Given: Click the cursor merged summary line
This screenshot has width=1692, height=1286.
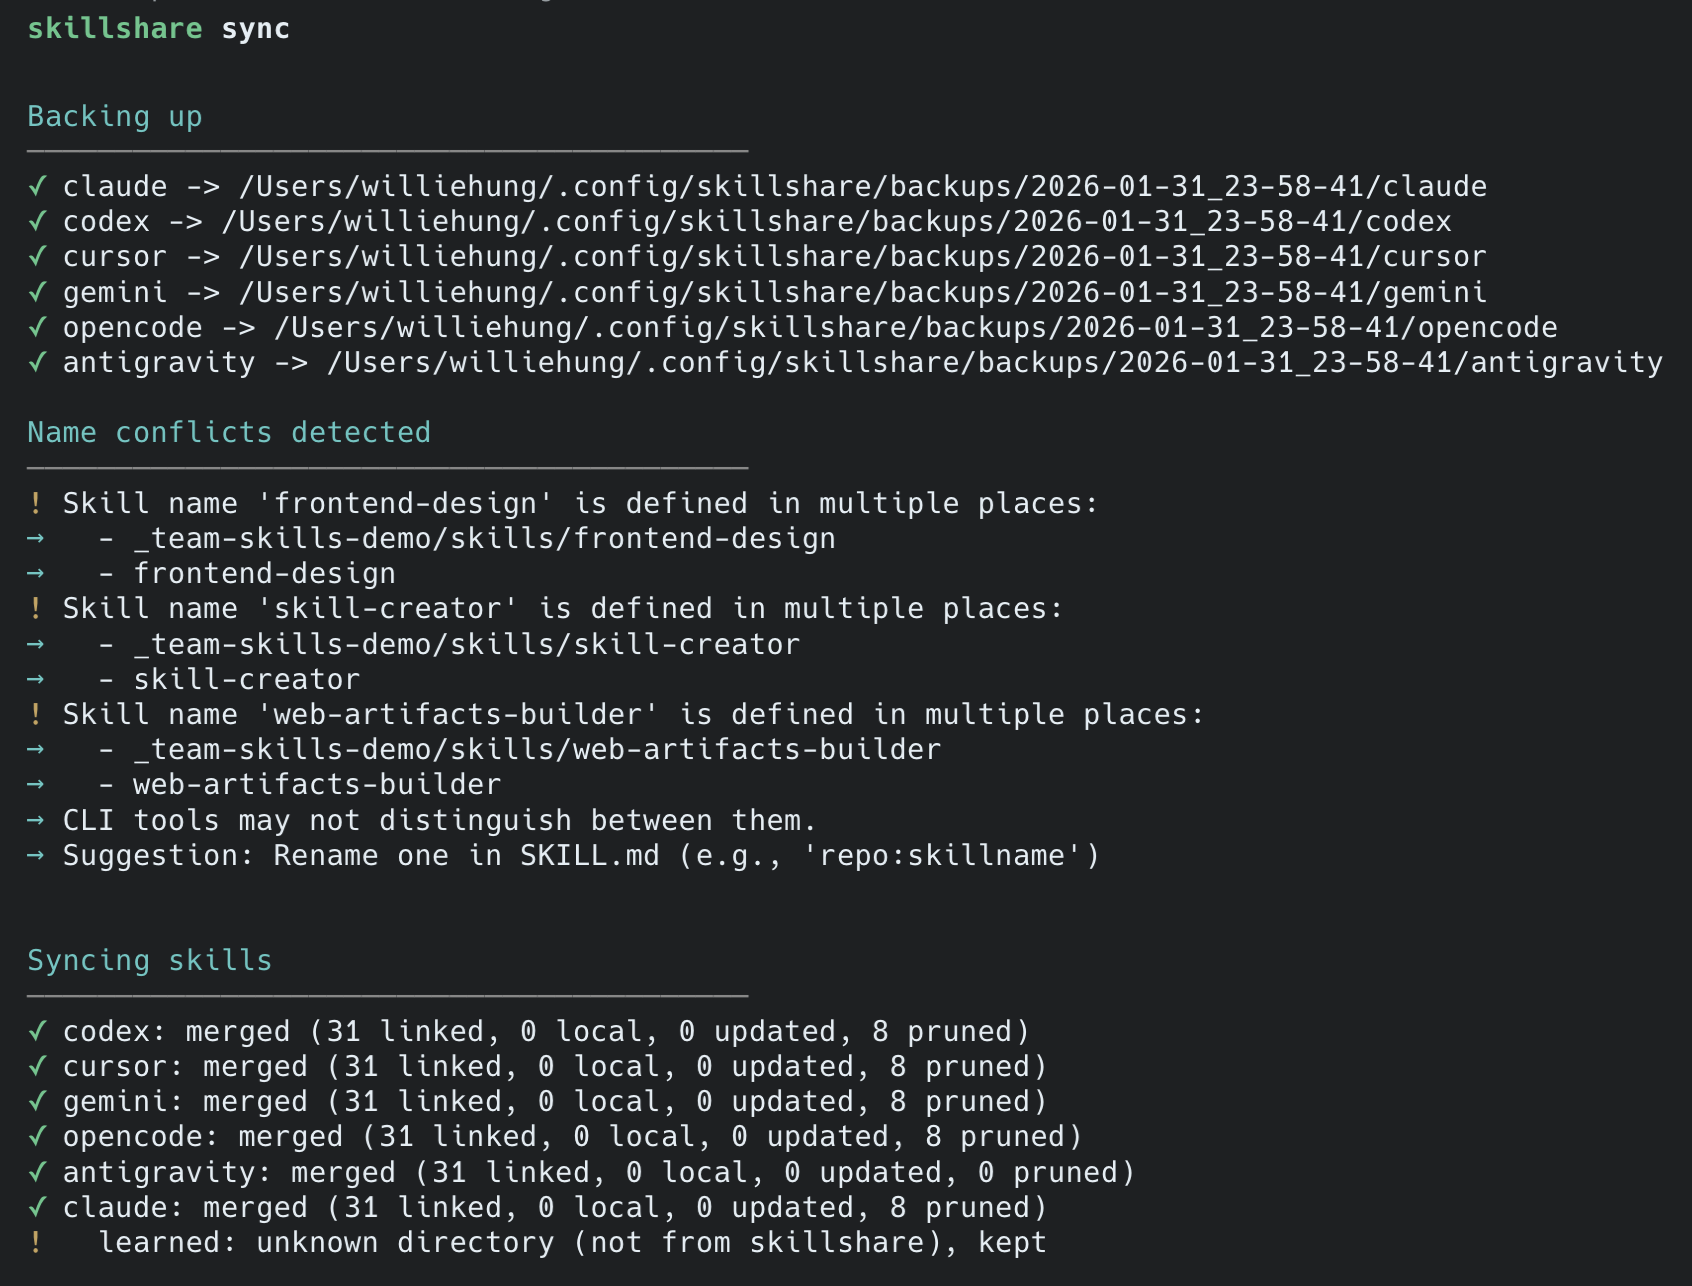Looking at the screenshot, I should 555,1066.
